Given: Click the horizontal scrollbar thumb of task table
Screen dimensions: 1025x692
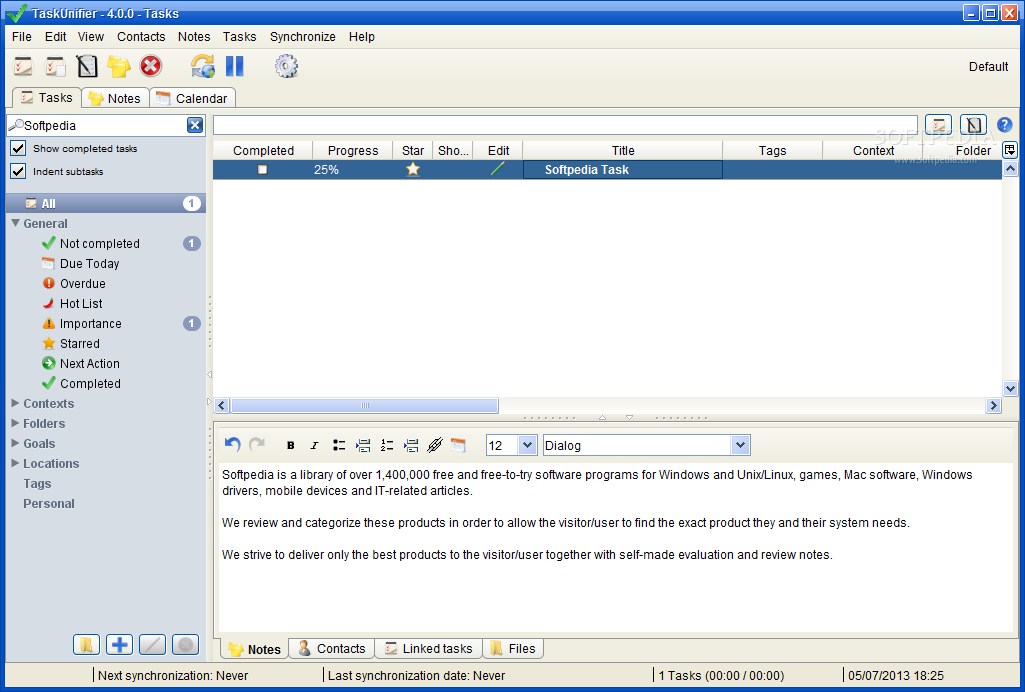Looking at the screenshot, I should coord(365,406).
